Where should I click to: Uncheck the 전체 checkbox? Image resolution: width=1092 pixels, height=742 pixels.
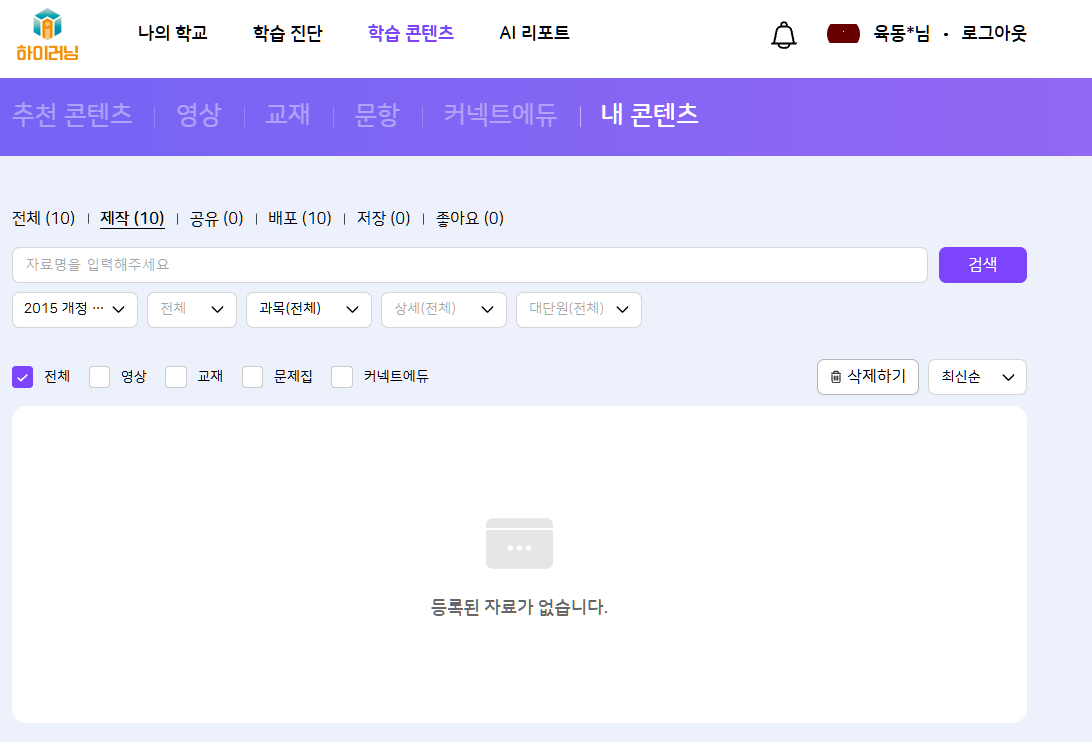[23, 377]
